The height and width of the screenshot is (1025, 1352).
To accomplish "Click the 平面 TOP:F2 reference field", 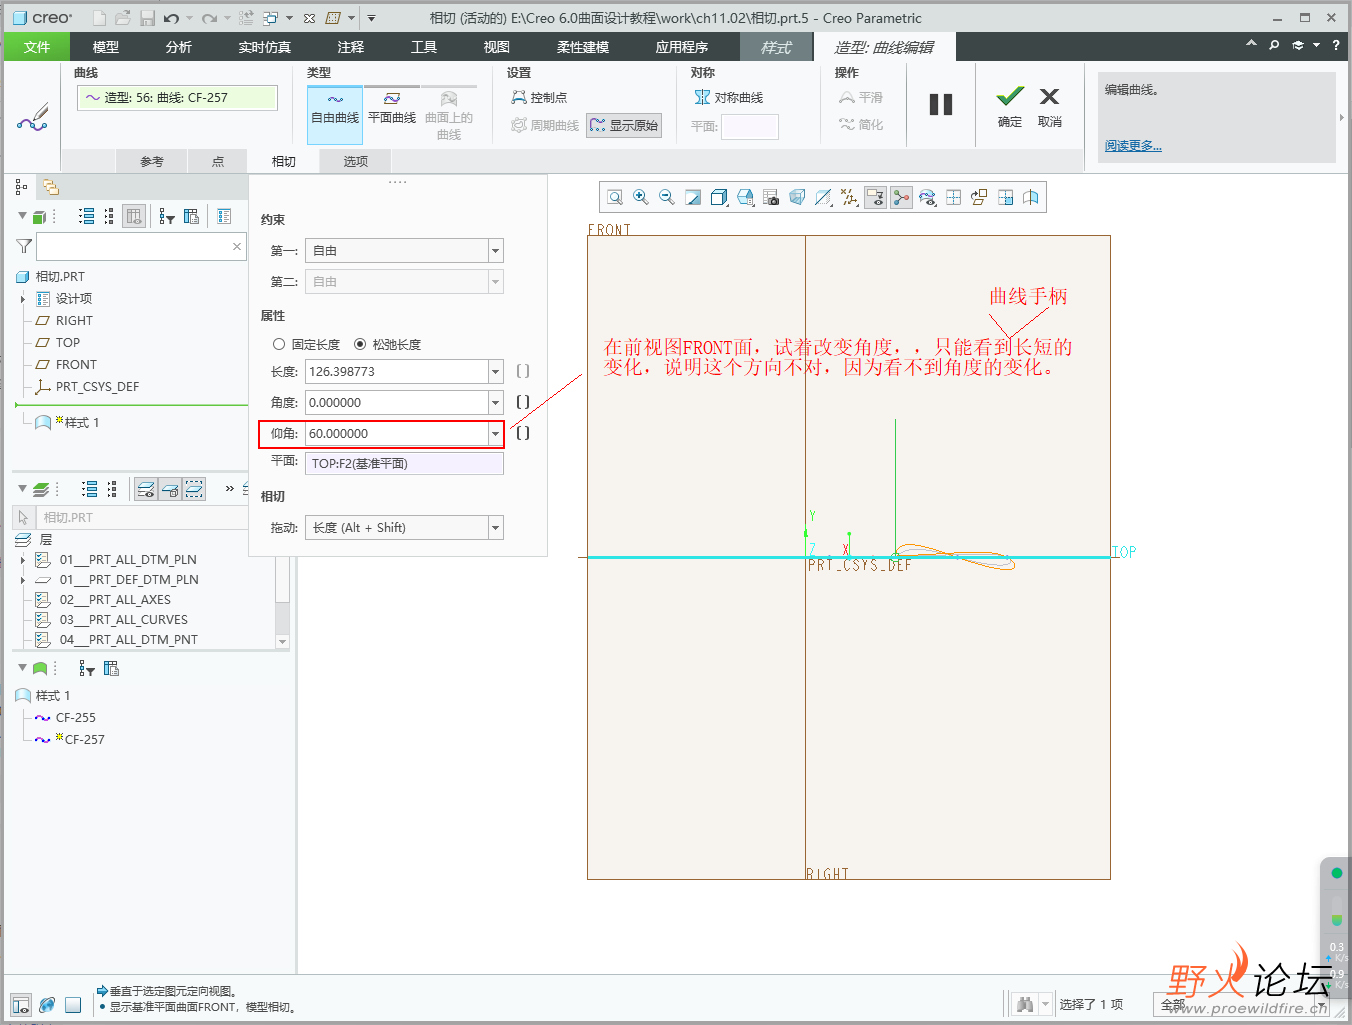I will (404, 464).
